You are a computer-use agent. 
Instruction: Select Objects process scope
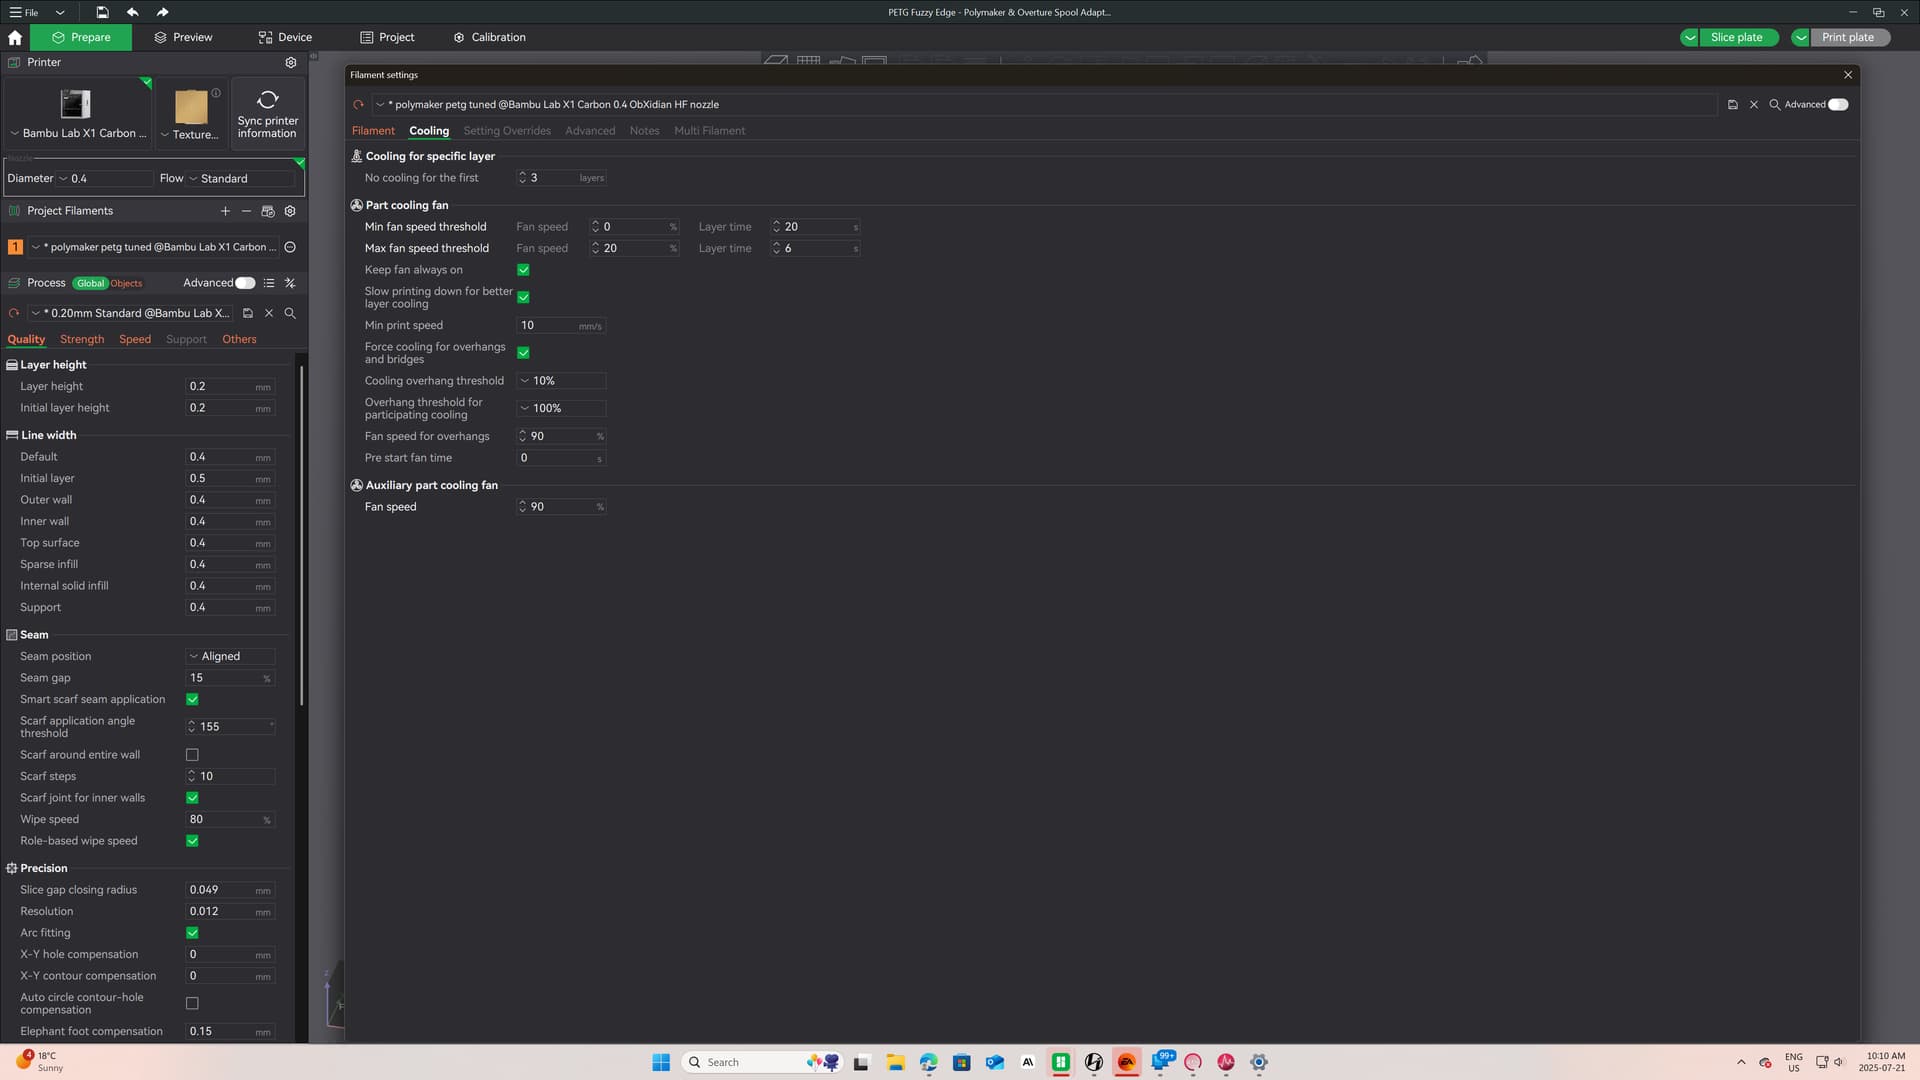tap(126, 283)
